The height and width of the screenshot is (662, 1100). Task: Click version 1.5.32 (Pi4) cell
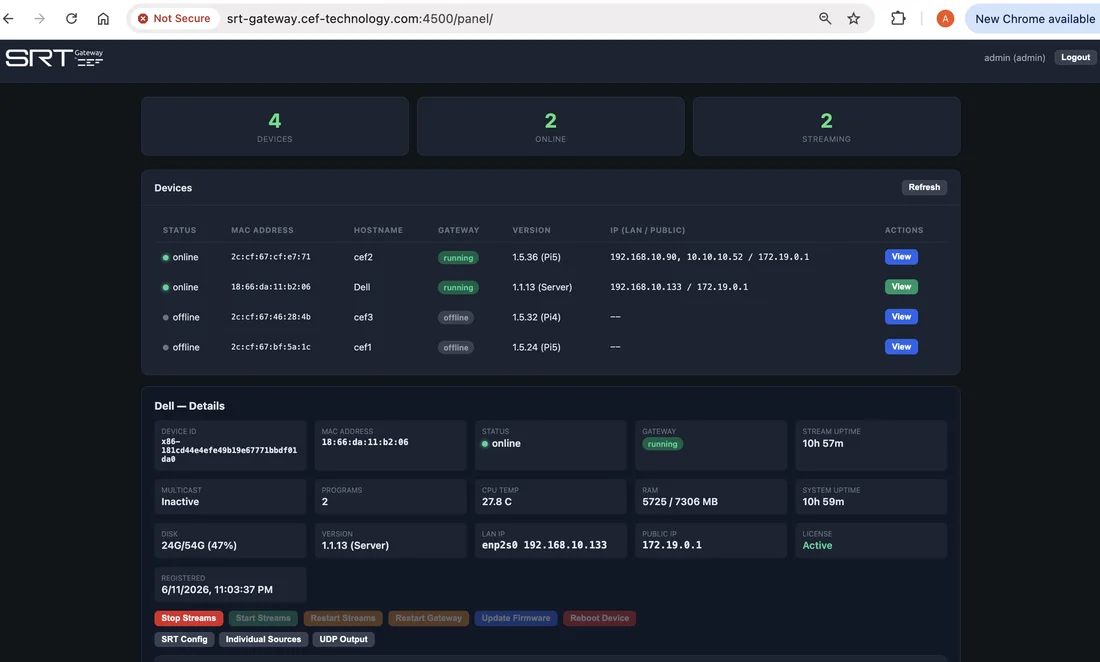click(x=536, y=318)
